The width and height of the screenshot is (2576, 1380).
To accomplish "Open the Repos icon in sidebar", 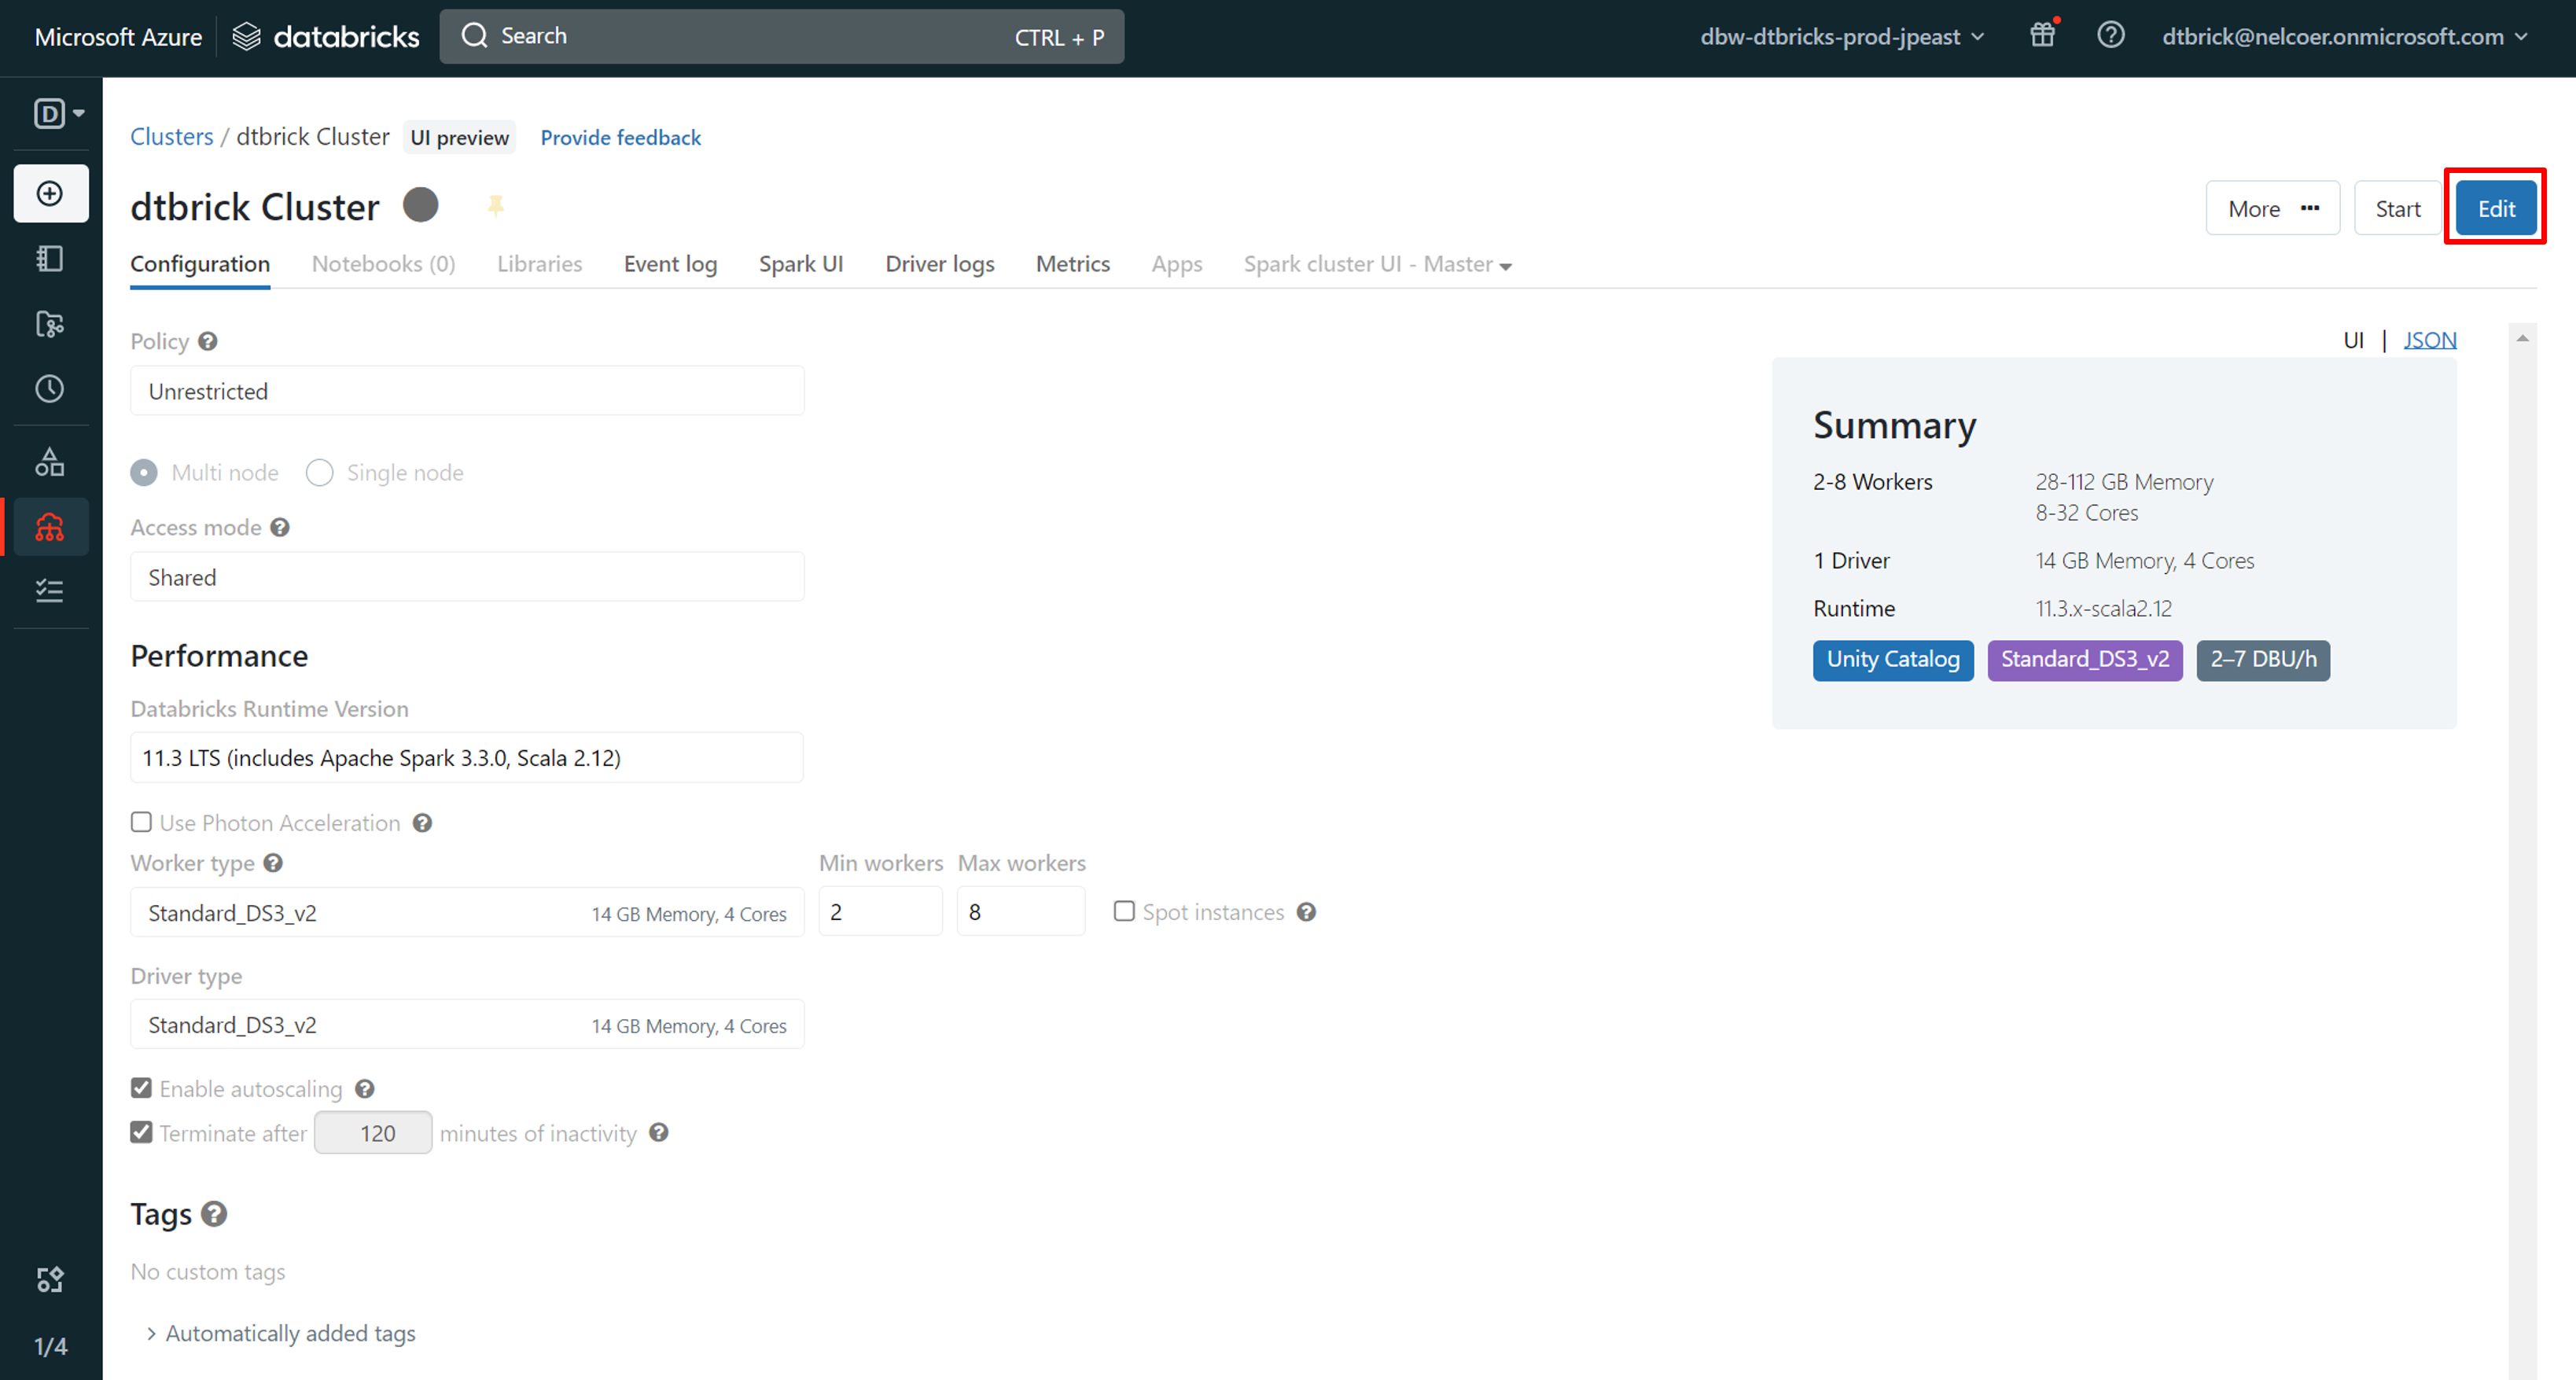I will click(x=50, y=324).
